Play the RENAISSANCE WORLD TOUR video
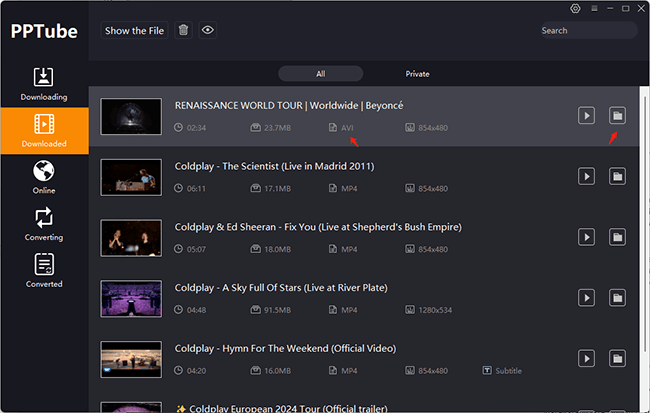 (586, 116)
